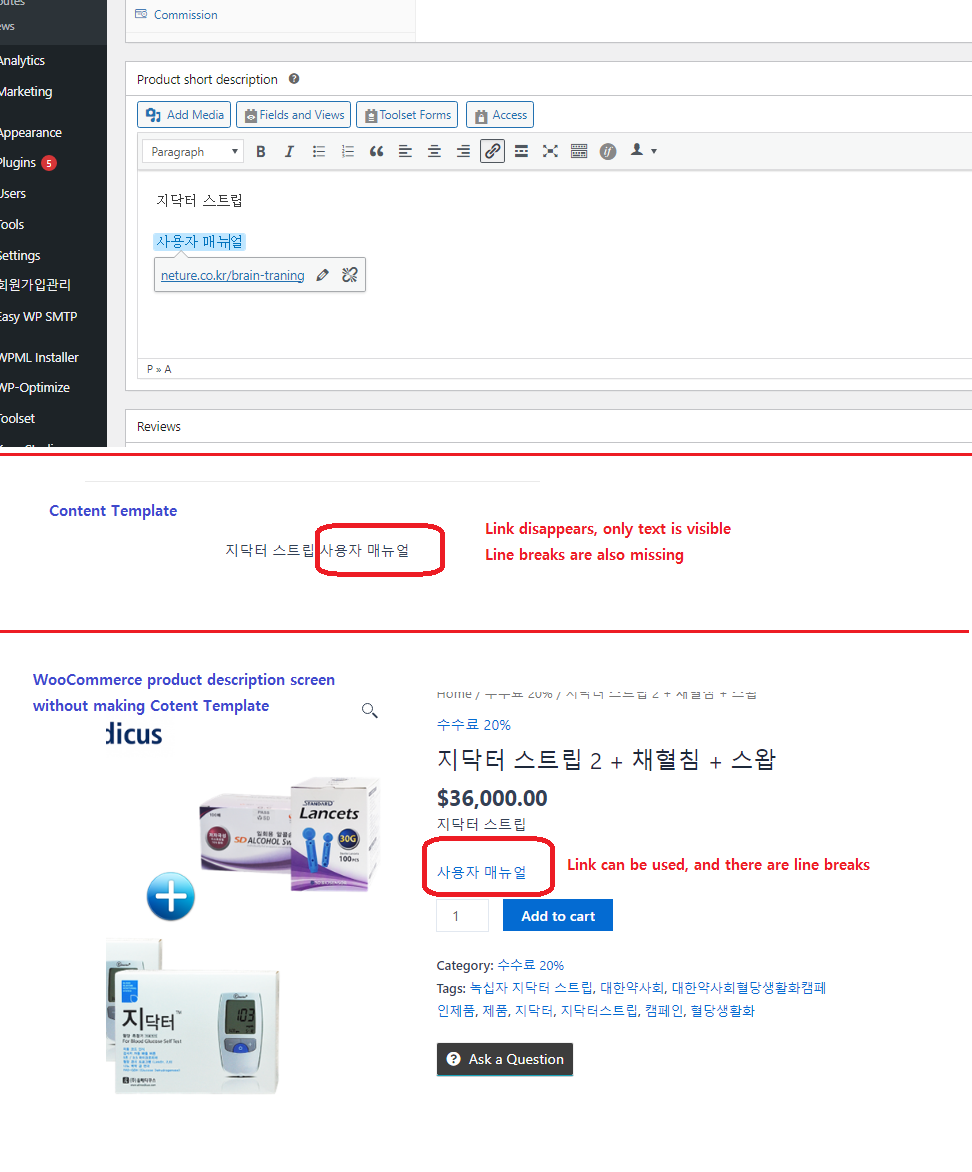Open Appearance in the admin sidebar
This screenshot has width=972, height=1172.
[31, 133]
